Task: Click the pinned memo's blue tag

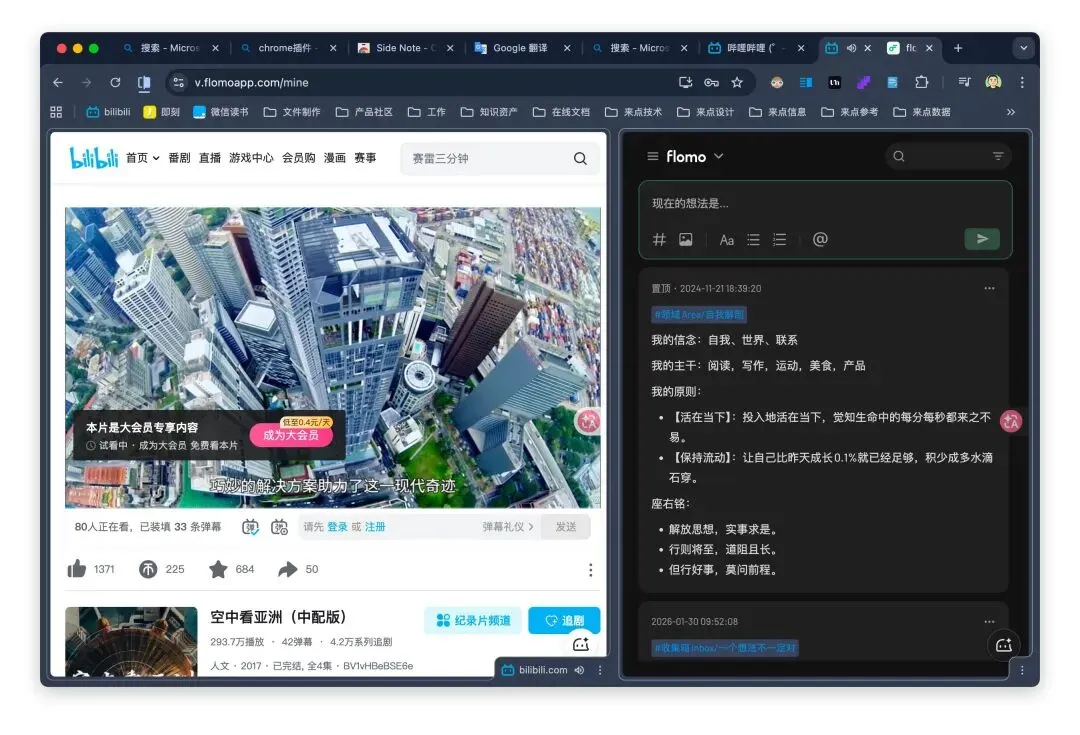Action: click(699, 315)
